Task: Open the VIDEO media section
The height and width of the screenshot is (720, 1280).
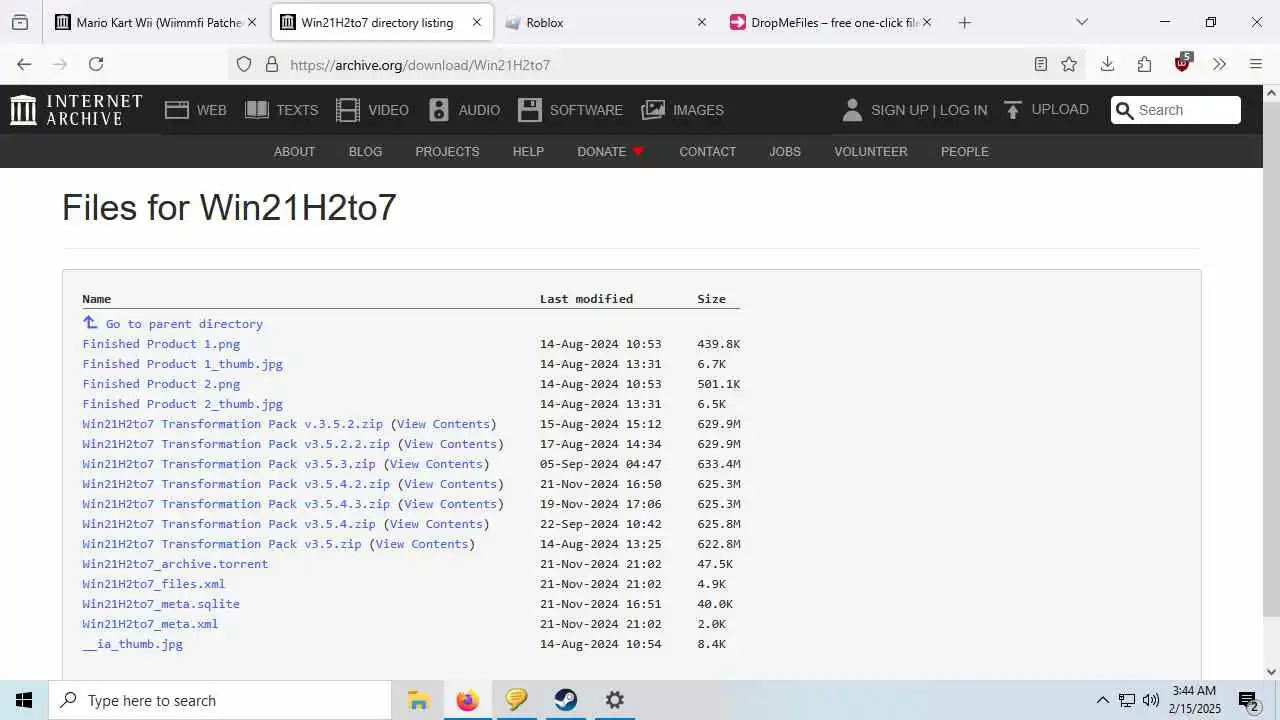Action: (372, 110)
